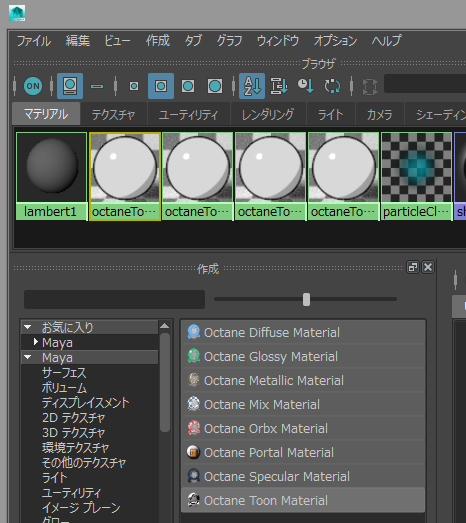The image size is (466, 523).
Task: Create an Octane Mix Material
Action: 303,405
